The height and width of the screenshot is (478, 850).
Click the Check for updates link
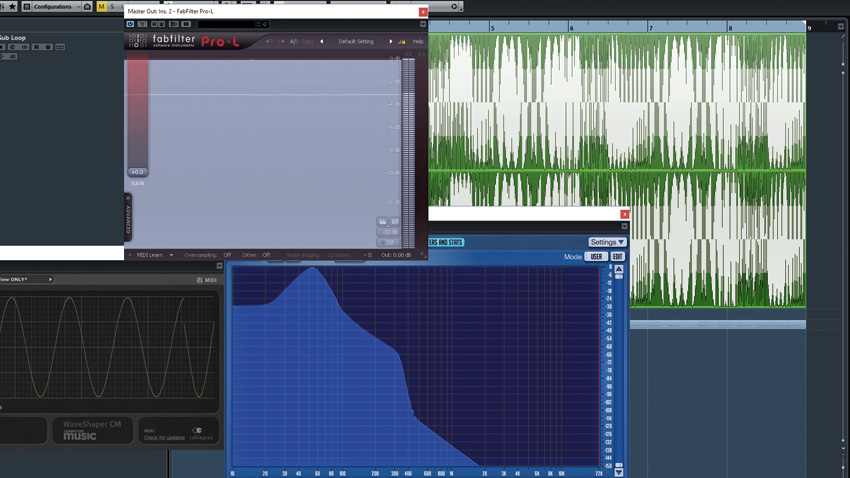pyautogui.click(x=164, y=437)
